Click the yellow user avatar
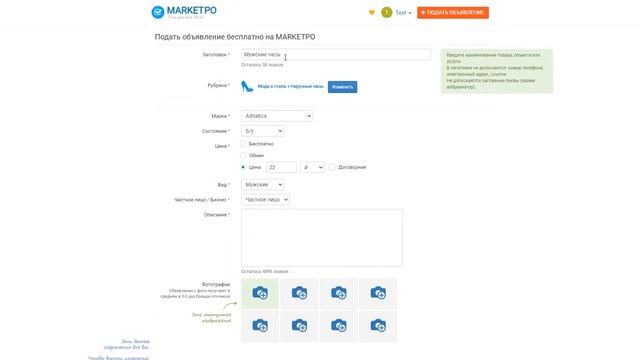Screen dimensions: 640x360 click(x=387, y=13)
